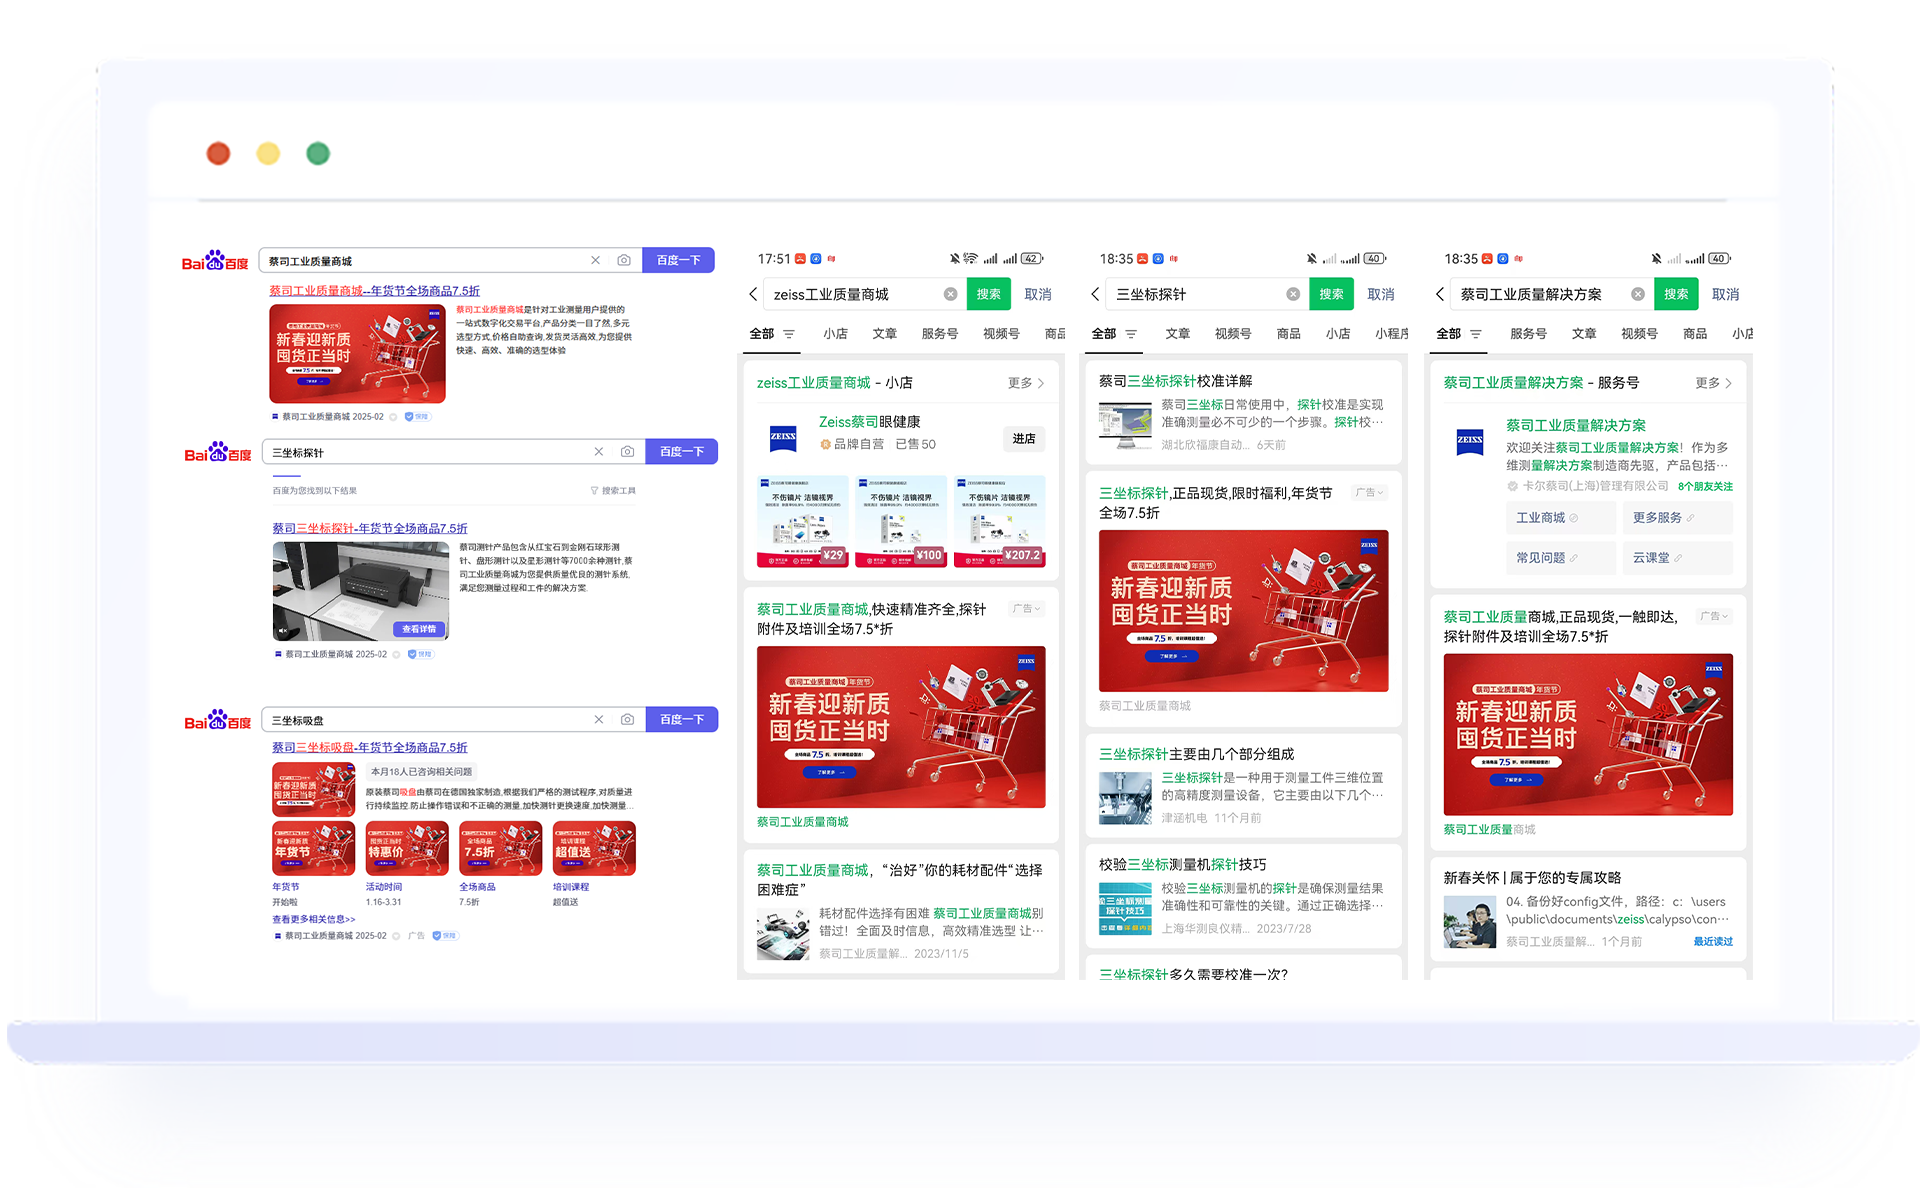Clear the 蔡司工业质量商城 Baidu search box
This screenshot has width=1920, height=1188.
pyautogui.click(x=595, y=260)
